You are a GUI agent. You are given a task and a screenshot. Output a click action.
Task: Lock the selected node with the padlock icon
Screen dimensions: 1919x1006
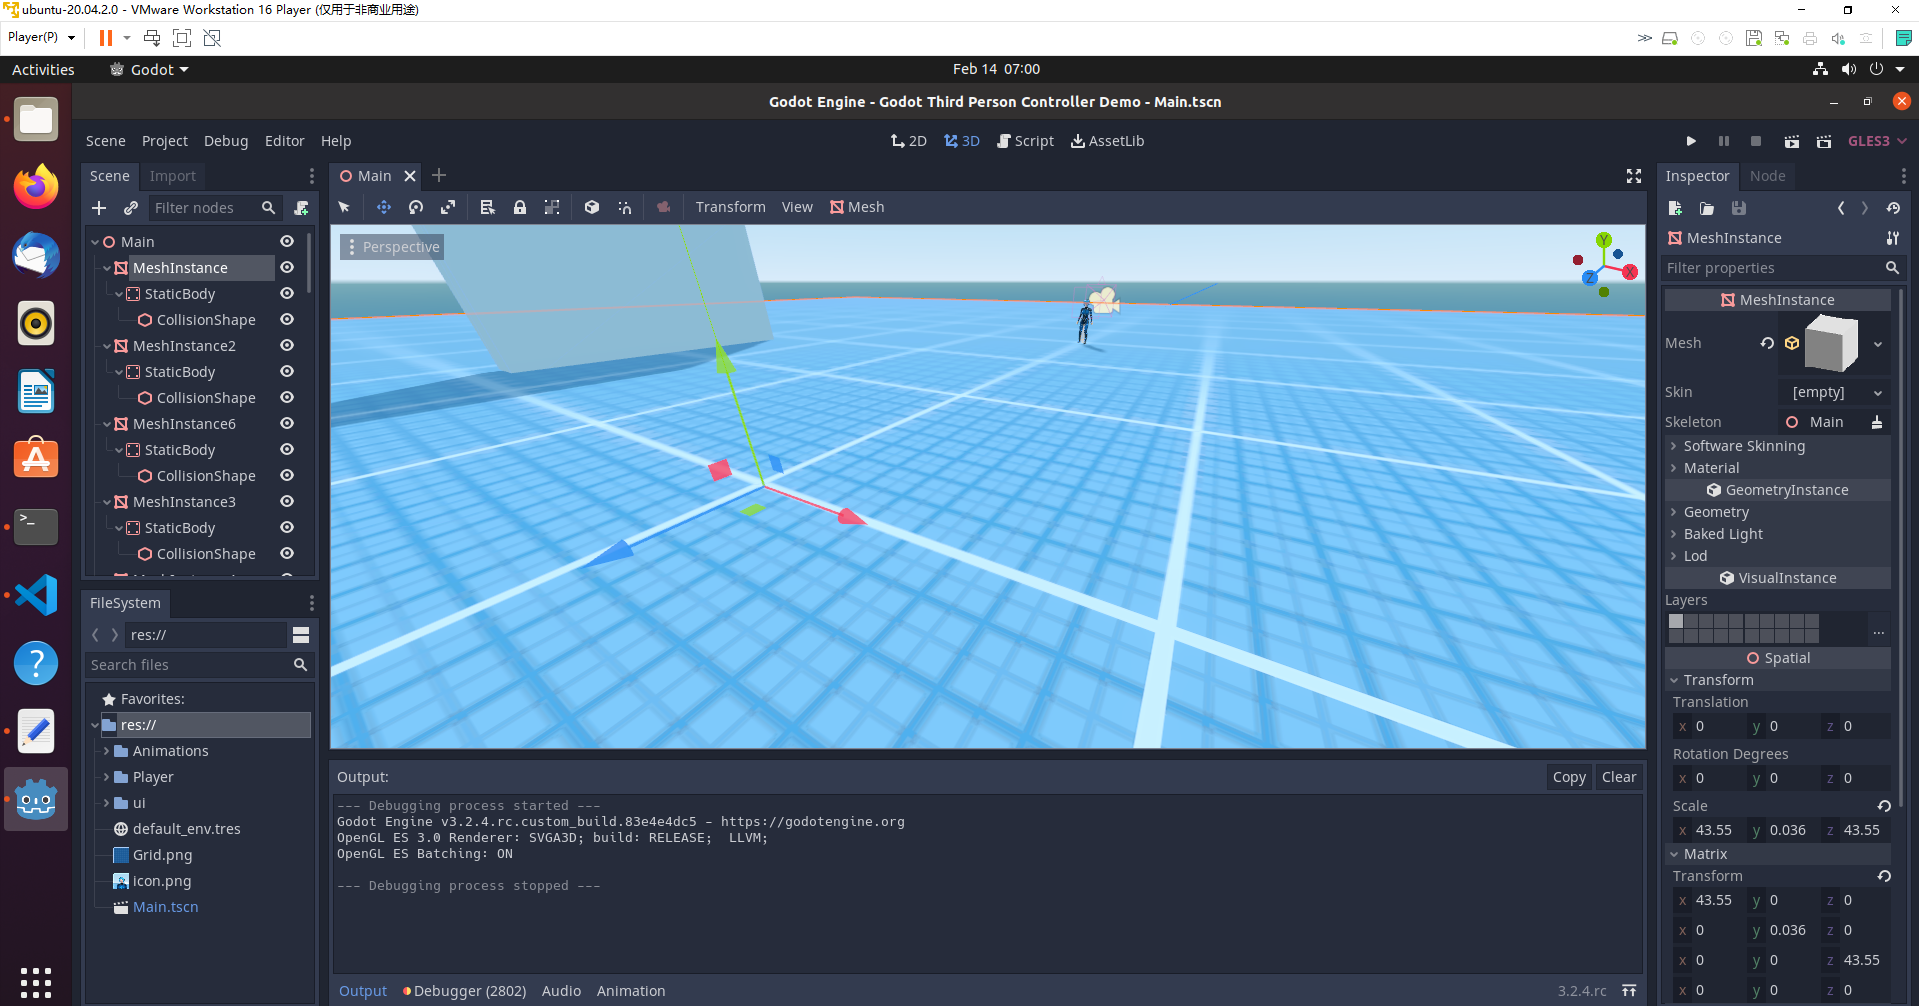[x=519, y=207]
